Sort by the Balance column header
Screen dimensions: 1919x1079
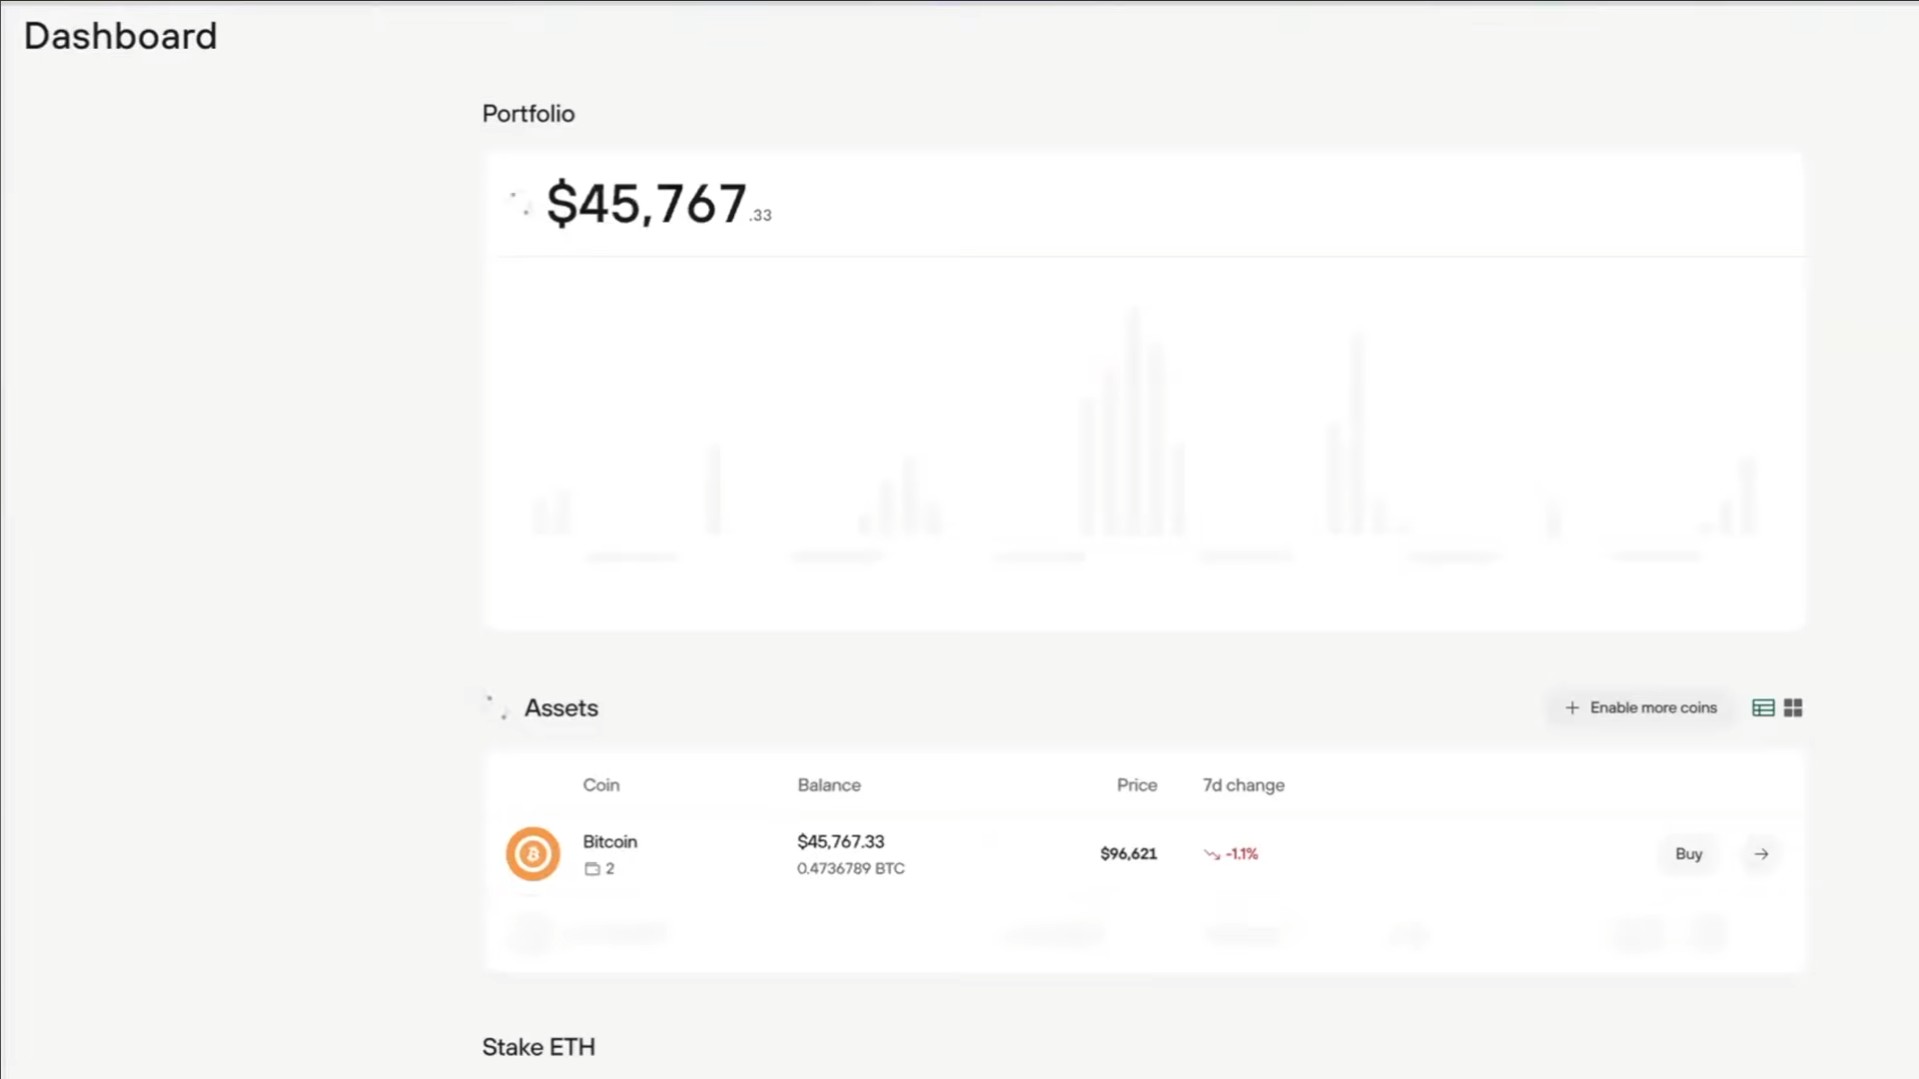[829, 785]
